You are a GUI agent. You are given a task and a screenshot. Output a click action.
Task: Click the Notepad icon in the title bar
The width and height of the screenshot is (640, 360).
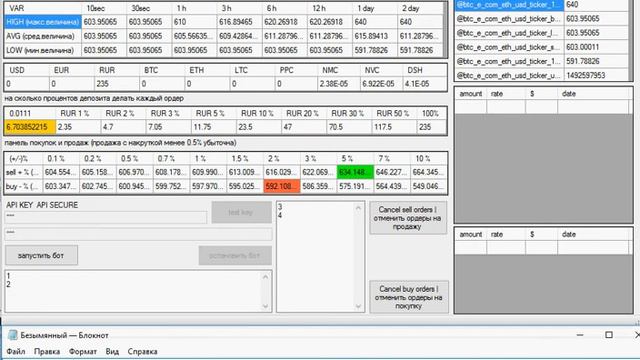13,335
